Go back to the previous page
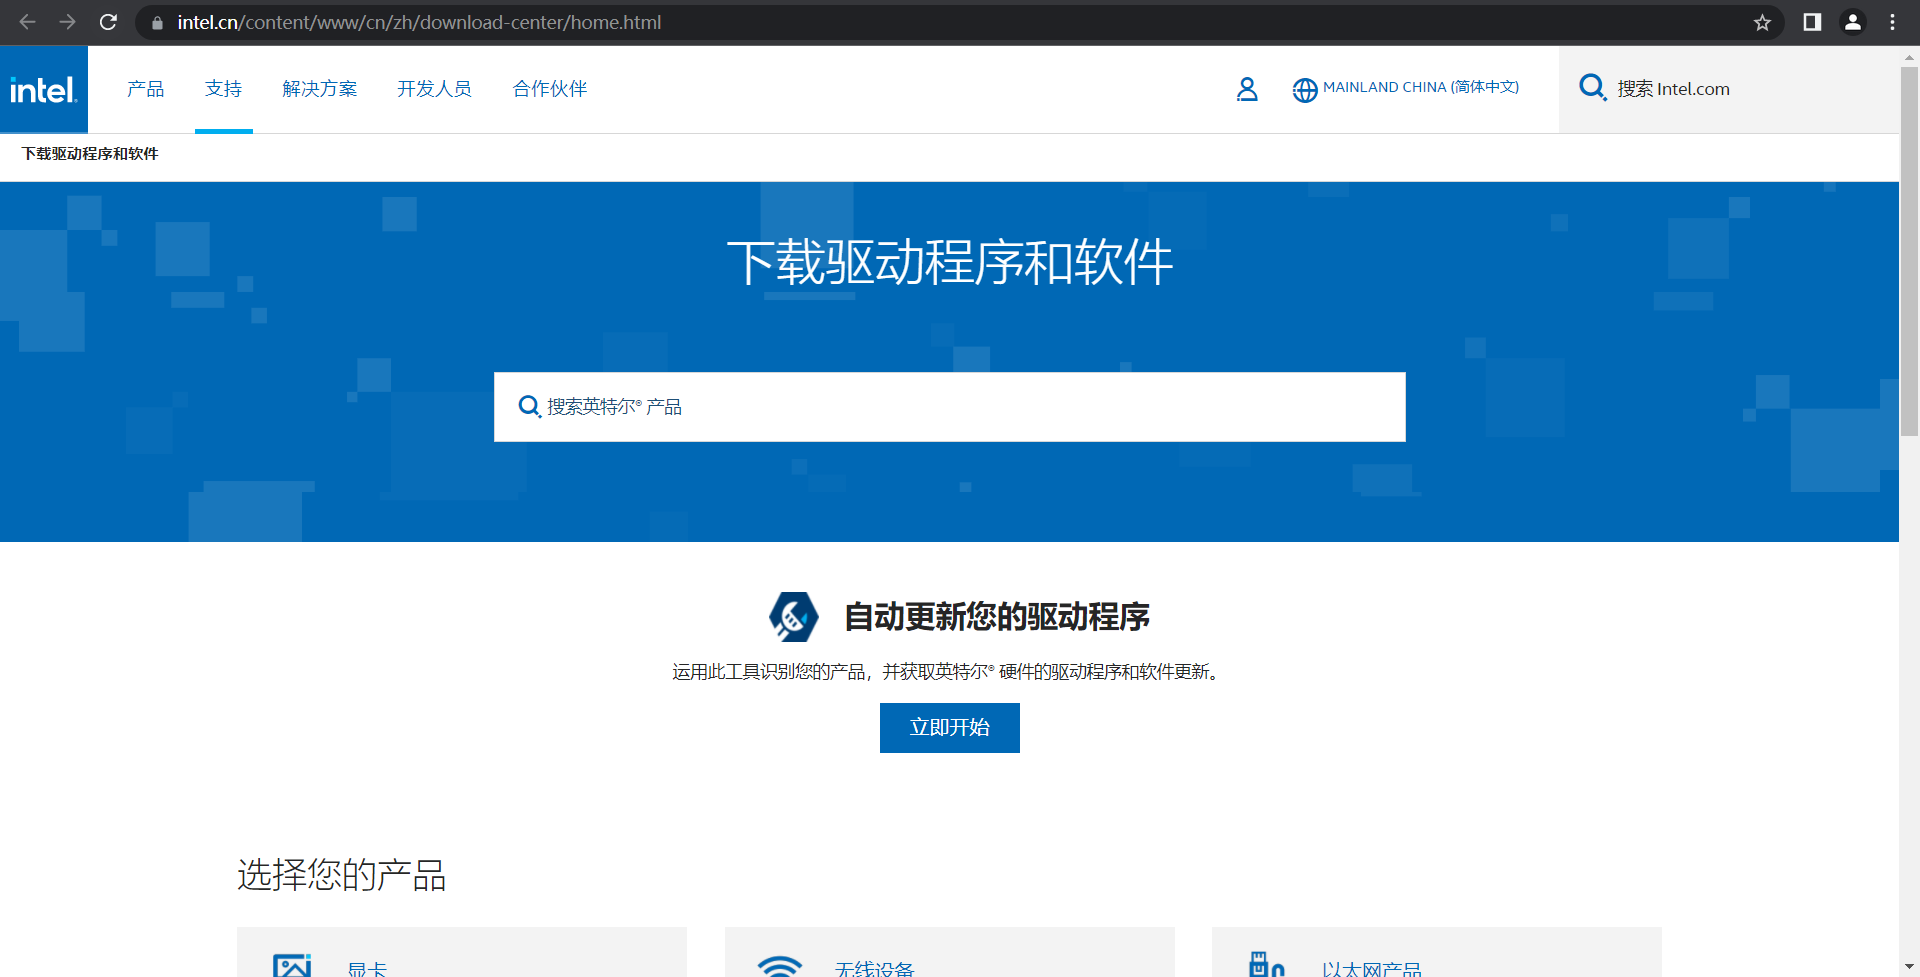 point(27,22)
